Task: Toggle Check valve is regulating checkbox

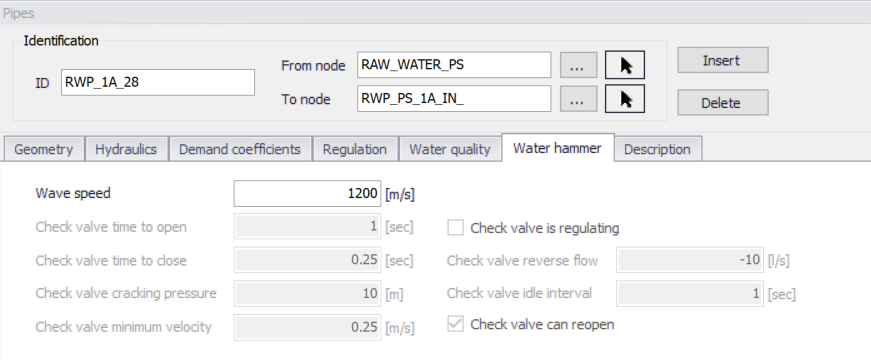Action: point(455,228)
